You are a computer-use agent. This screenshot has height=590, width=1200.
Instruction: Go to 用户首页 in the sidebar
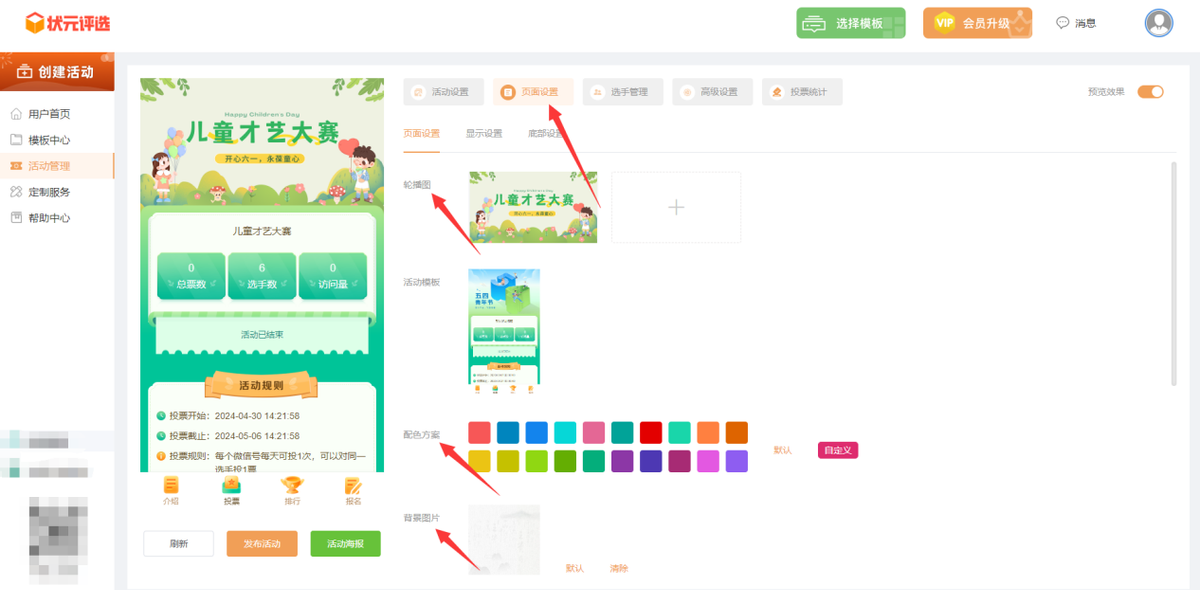pyautogui.click(x=48, y=114)
